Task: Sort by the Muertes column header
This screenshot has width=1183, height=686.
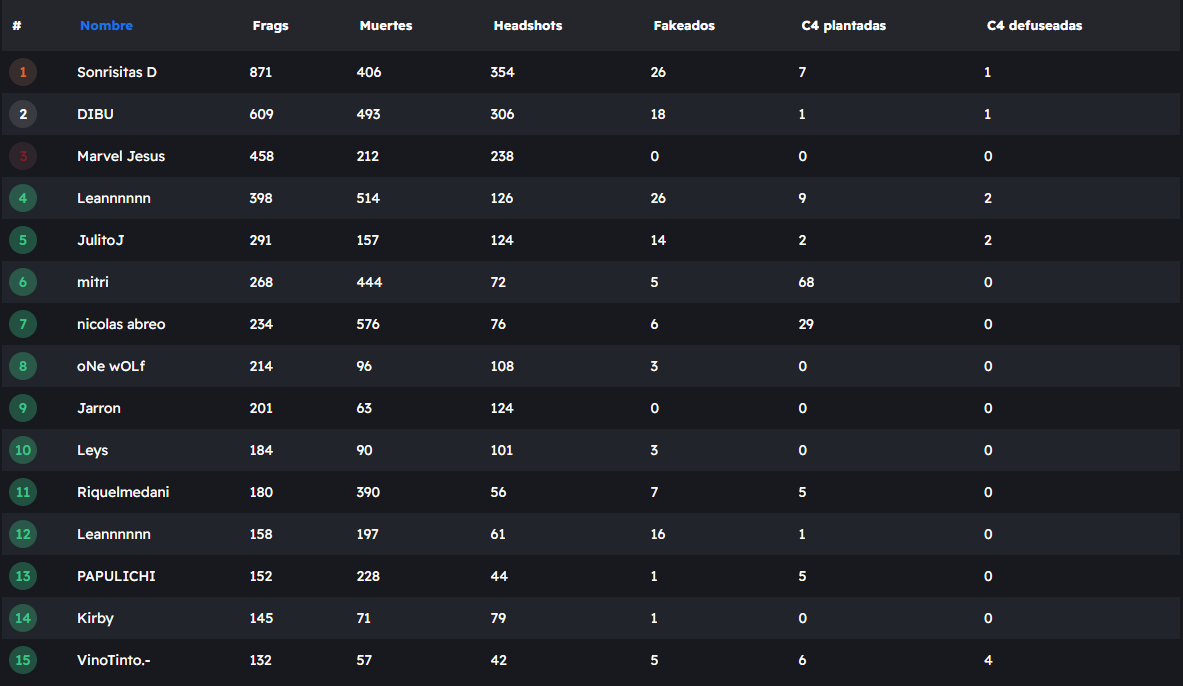Action: pos(386,26)
